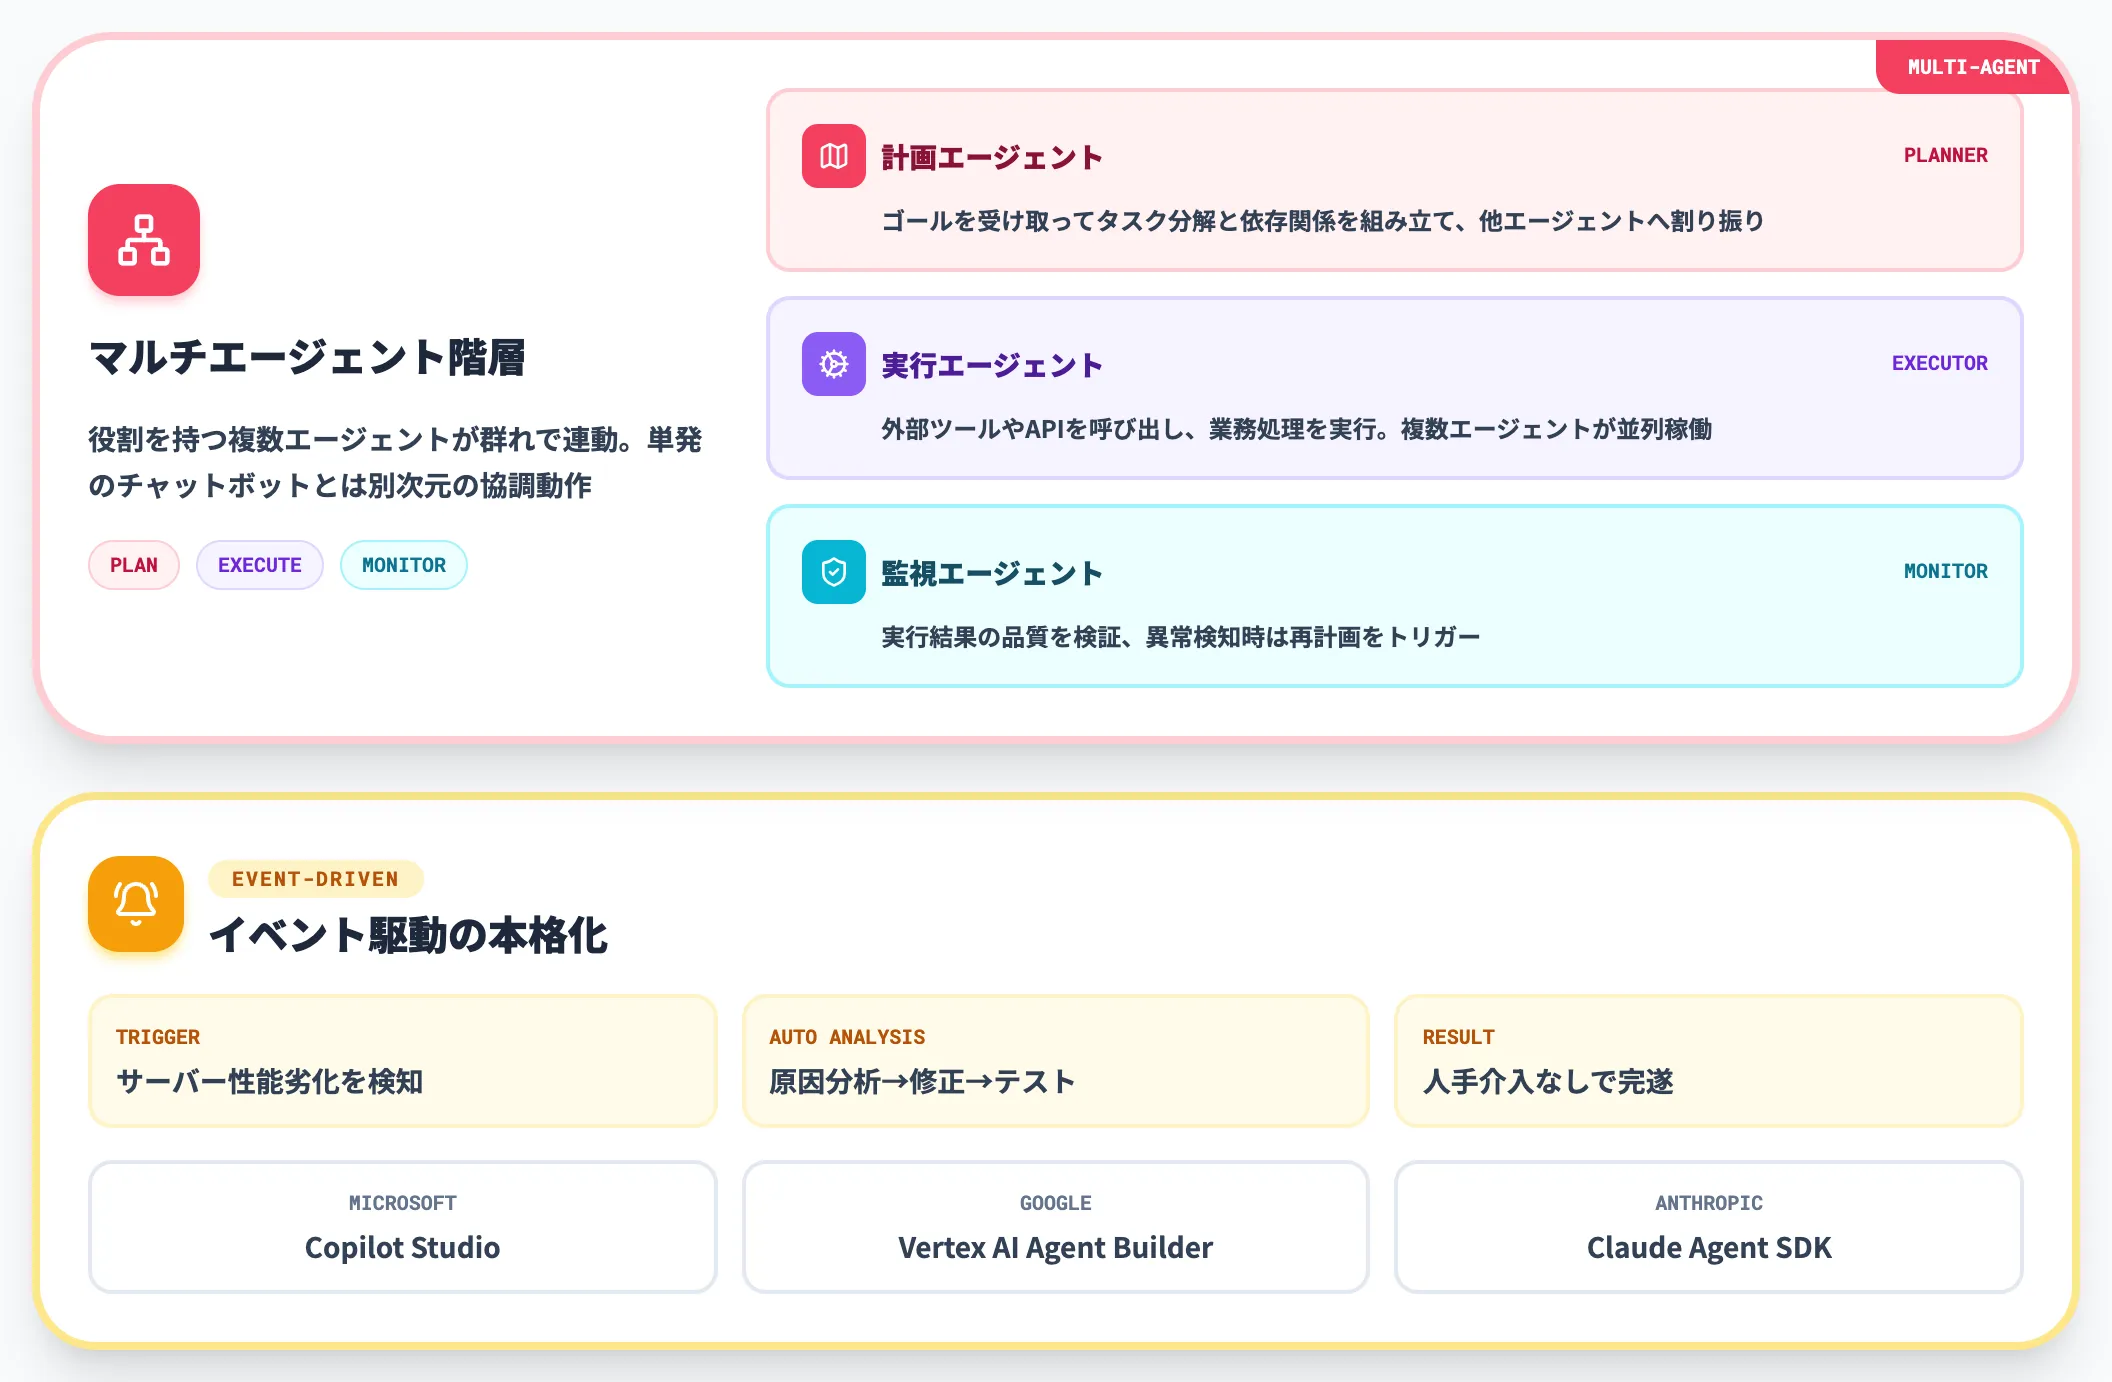Click the description ゴールを受け取ってタスク分解
The image size is (2112, 1382).
click(1323, 221)
